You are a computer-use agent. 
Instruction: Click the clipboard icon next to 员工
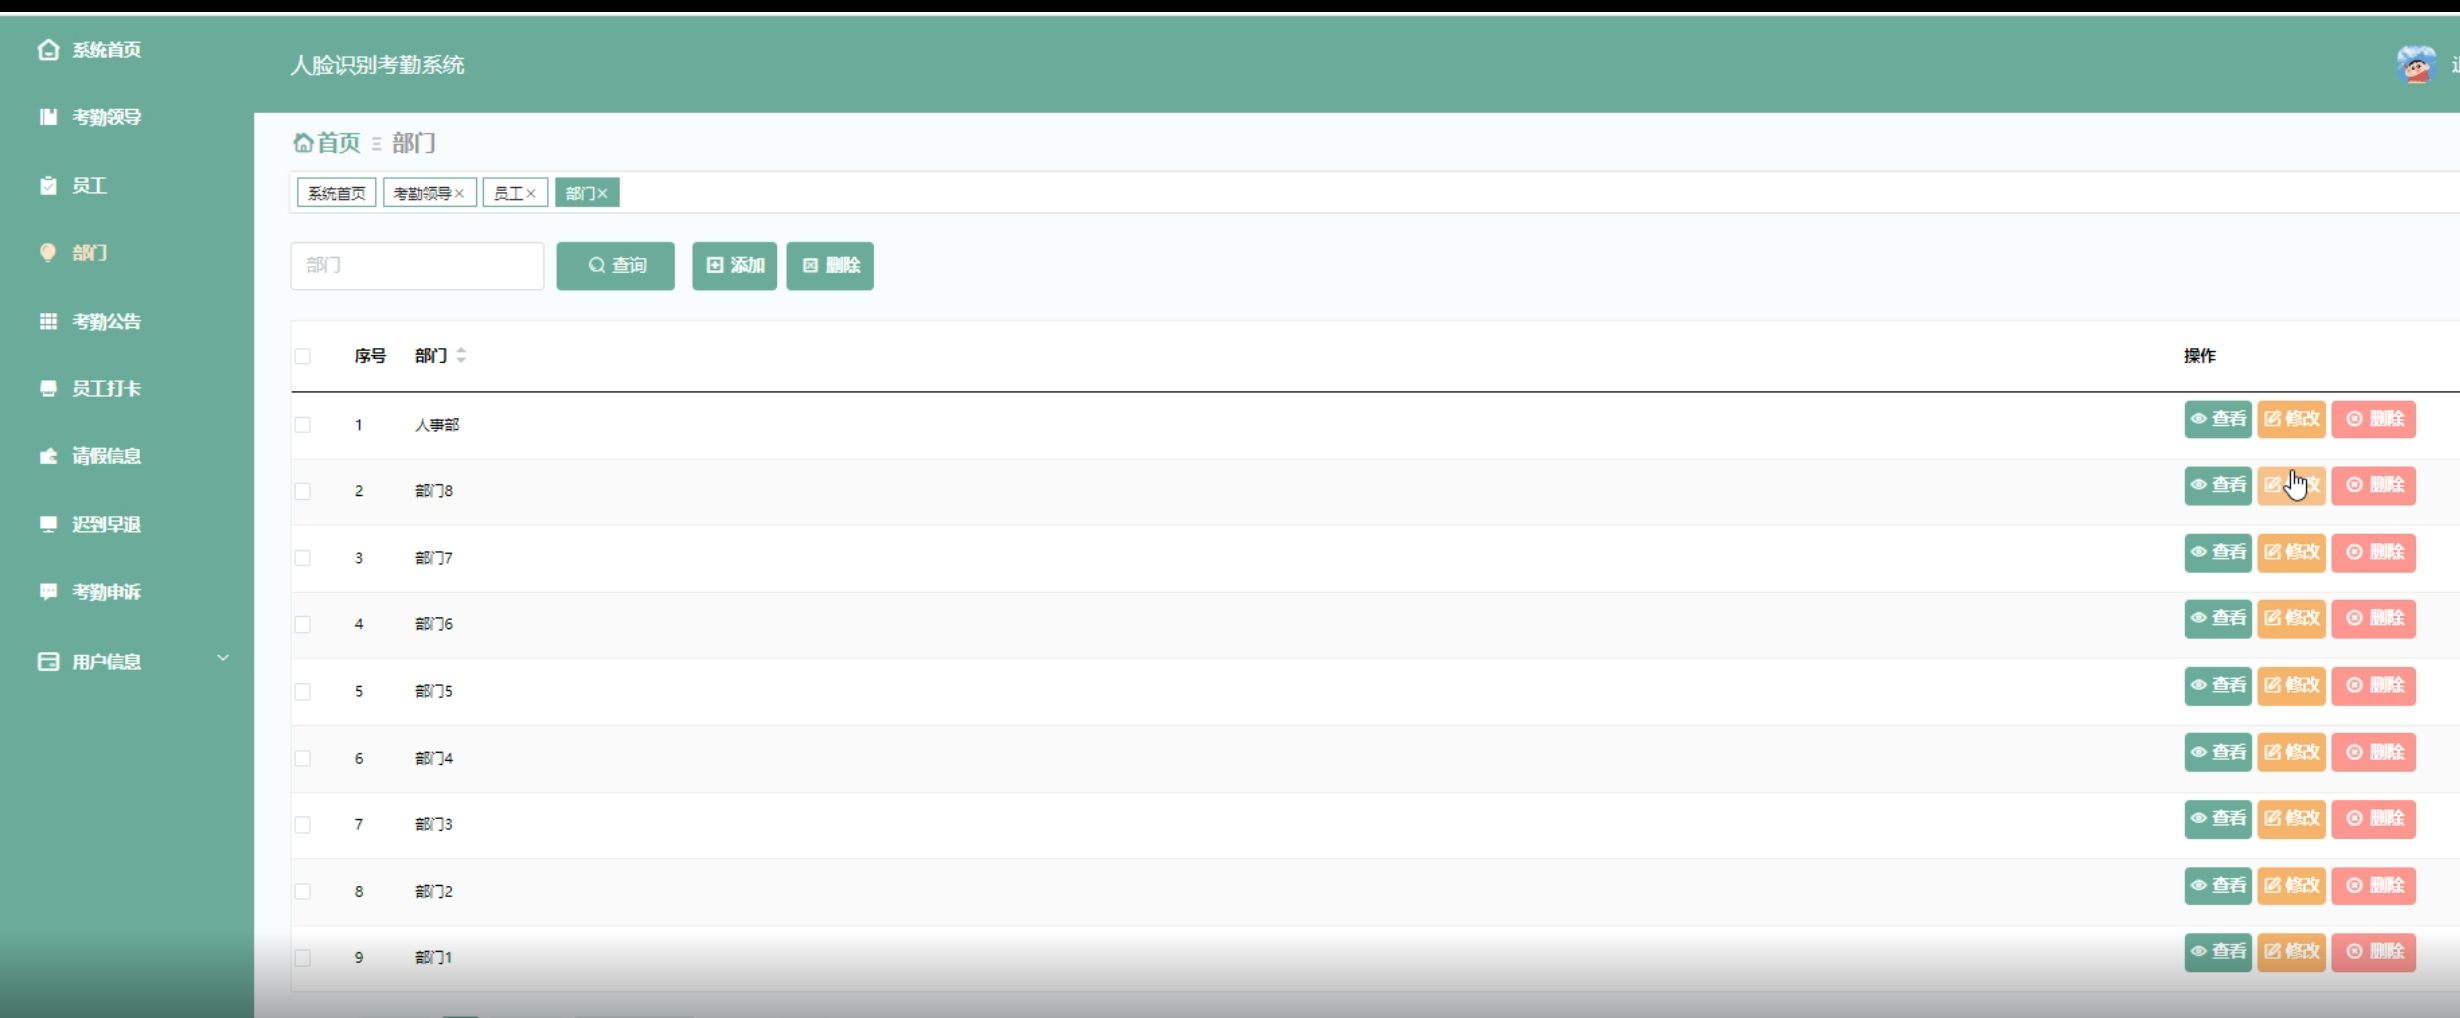coord(48,186)
